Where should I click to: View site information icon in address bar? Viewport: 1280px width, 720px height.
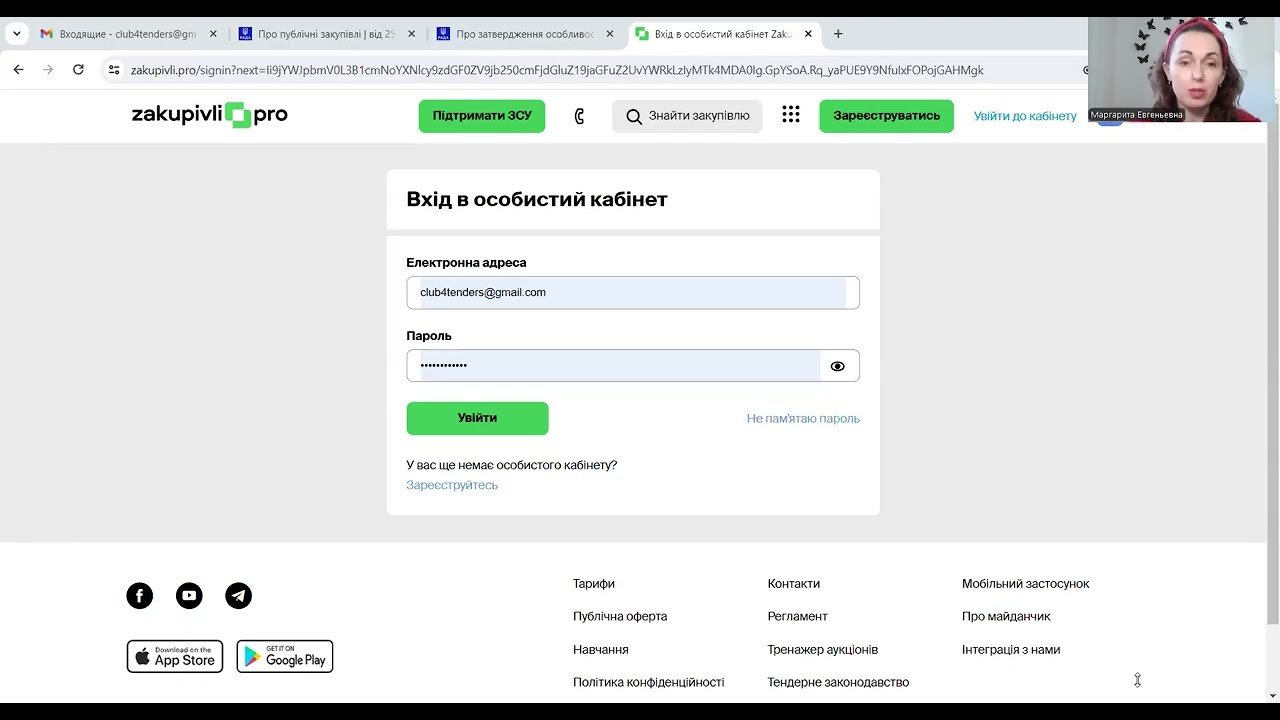(114, 70)
